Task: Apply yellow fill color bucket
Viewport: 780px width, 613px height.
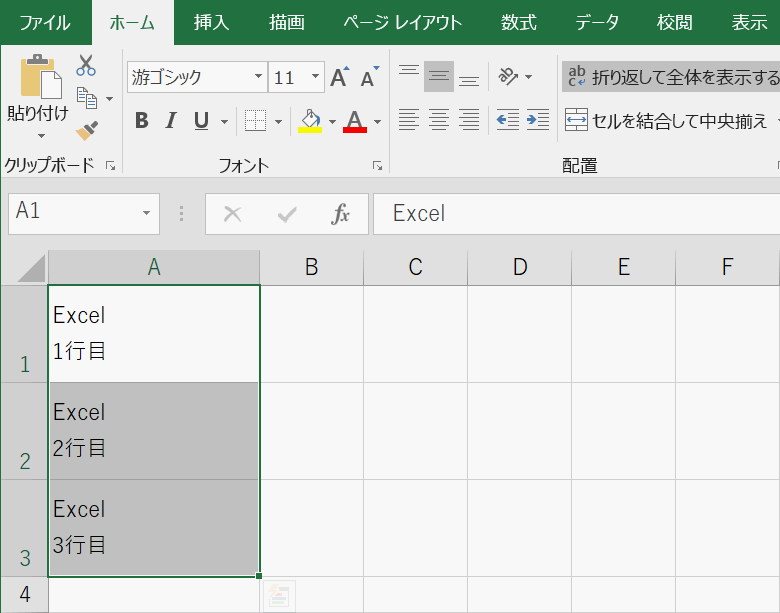Action: pyautogui.click(x=310, y=120)
